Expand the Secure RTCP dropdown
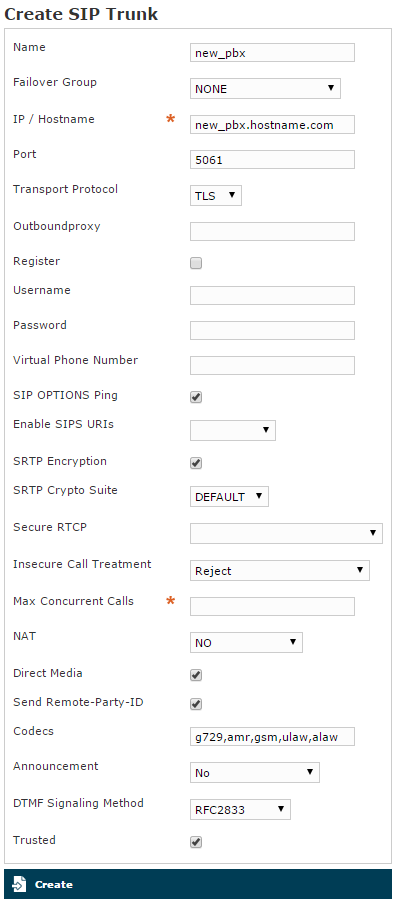The width and height of the screenshot is (396, 904). coord(286,533)
